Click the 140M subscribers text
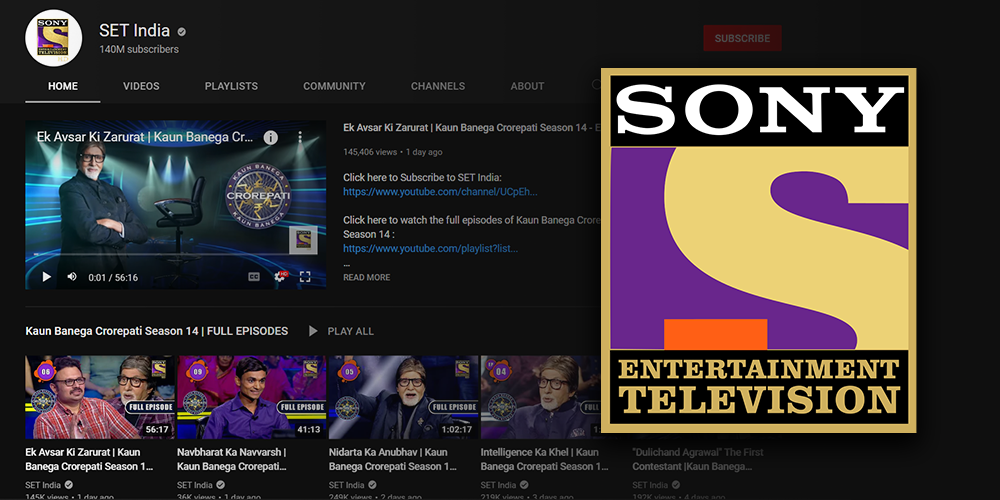The height and width of the screenshot is (500, 1000). pos(139,49)
